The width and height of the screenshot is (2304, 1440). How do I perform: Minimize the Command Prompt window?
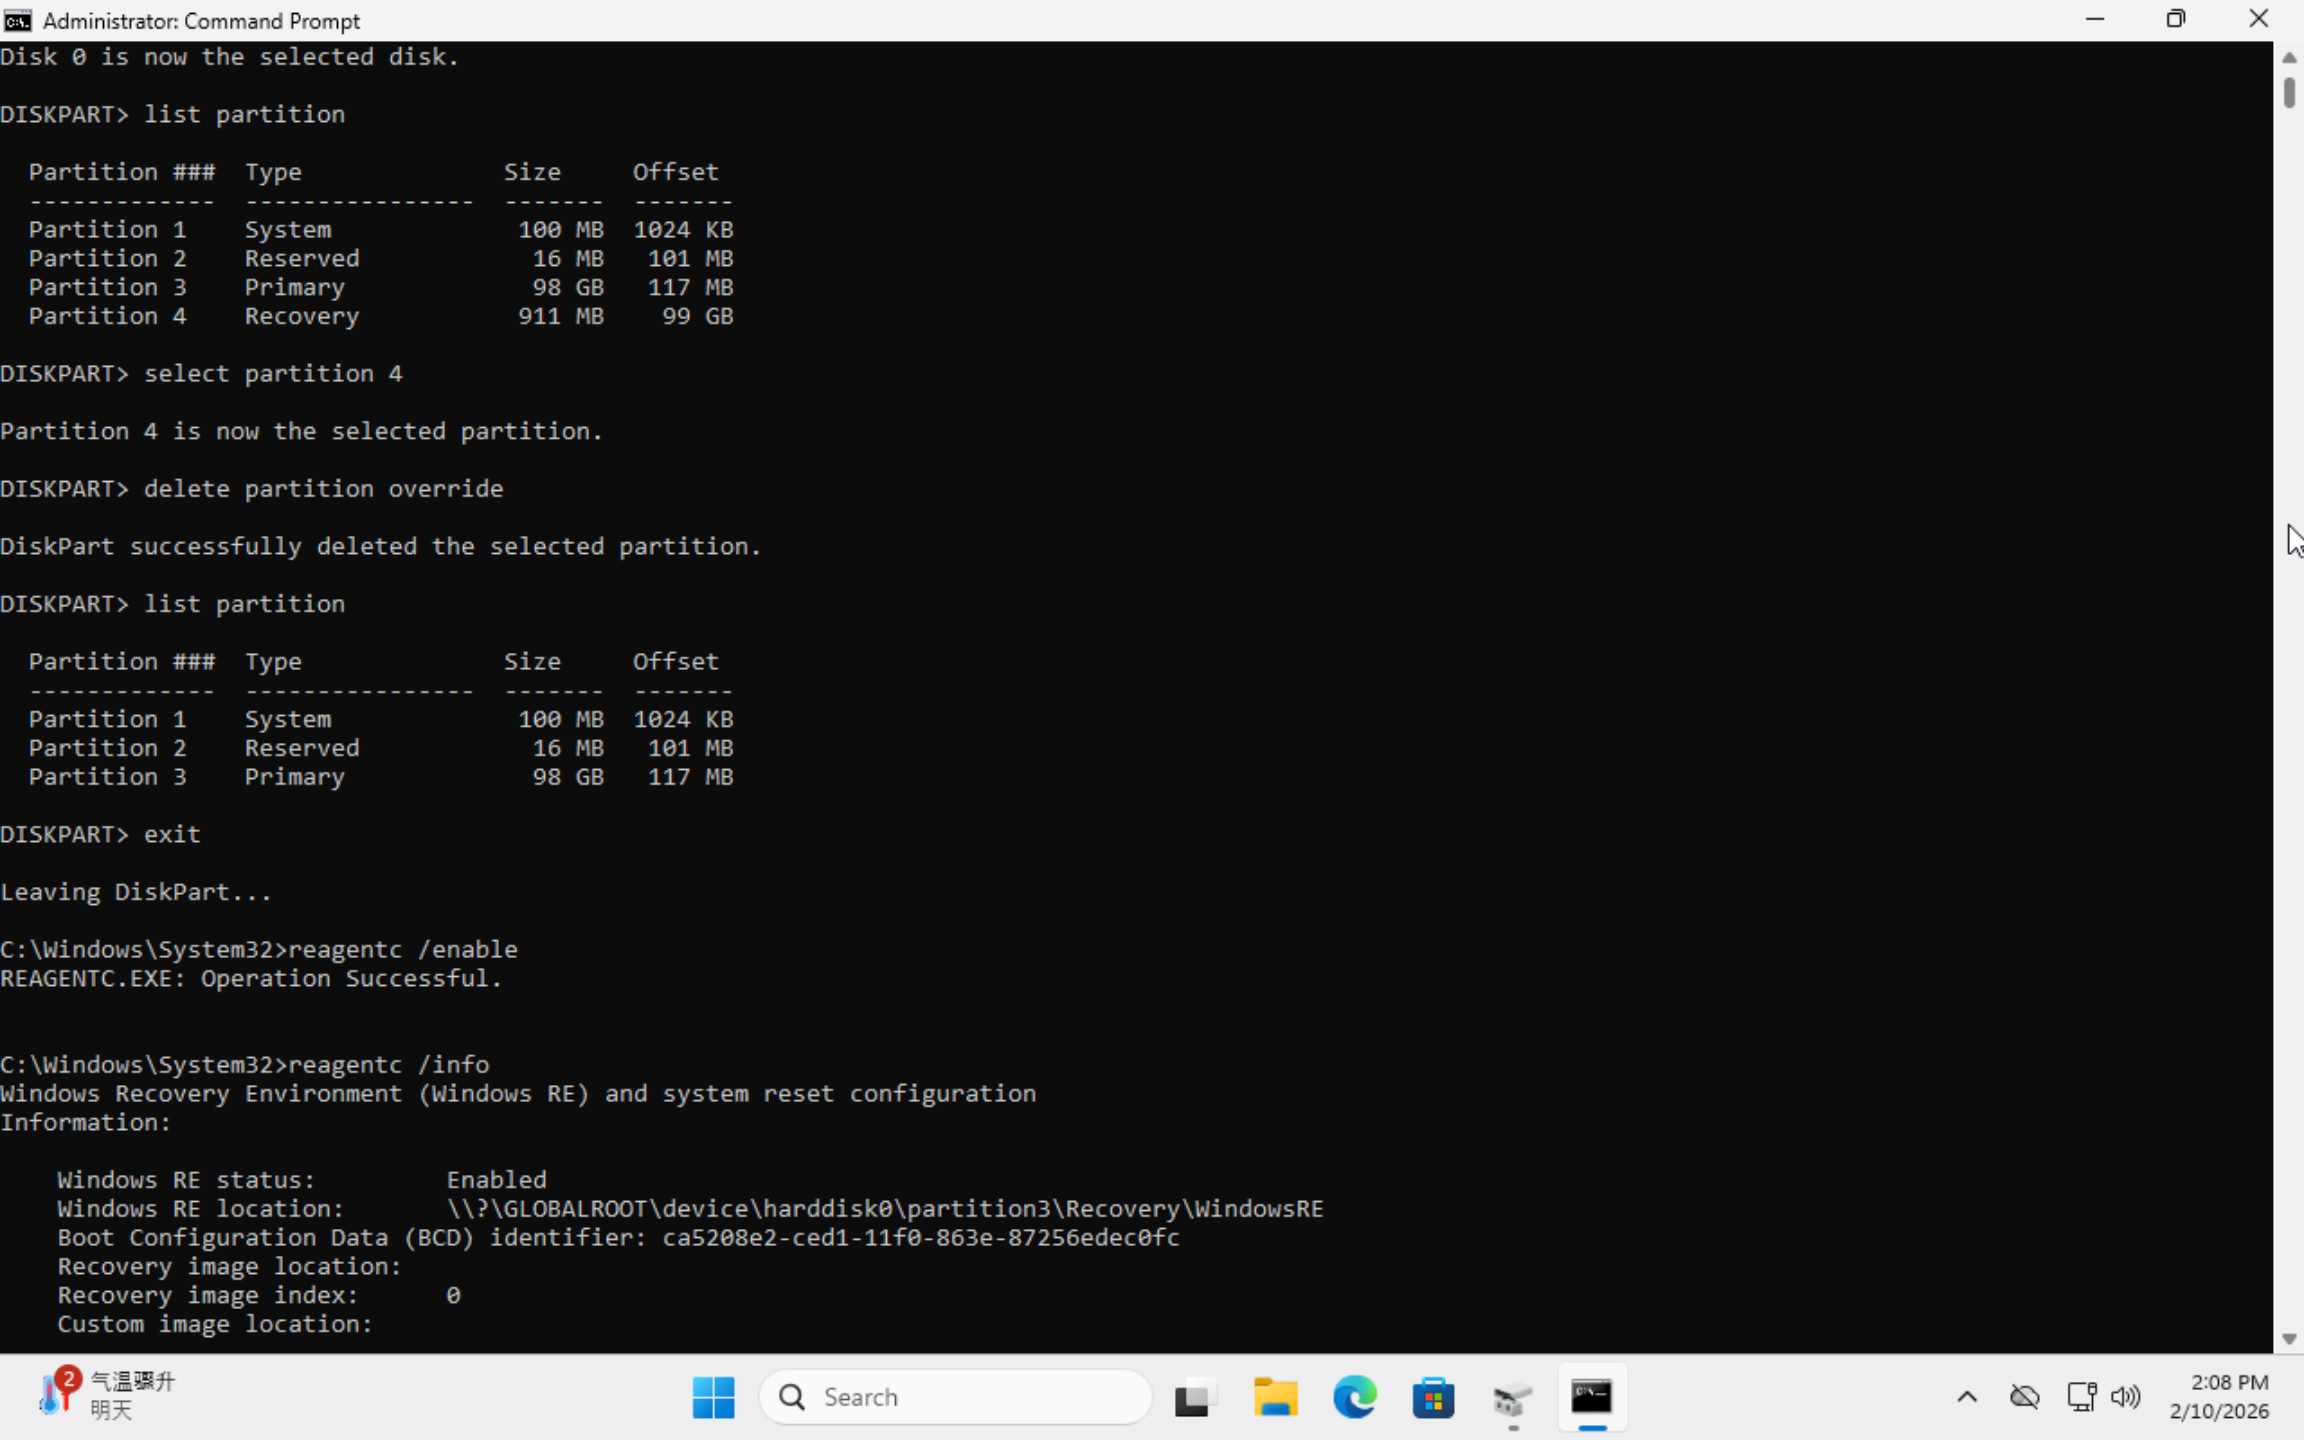click(2095, 19)
